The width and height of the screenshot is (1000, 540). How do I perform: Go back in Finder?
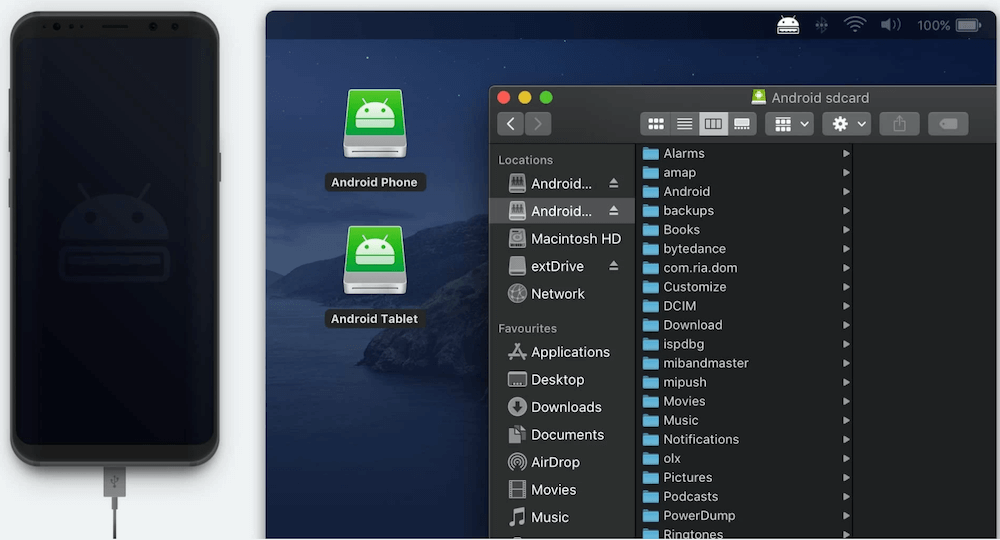pyautogui.click(x=510, y=124)
